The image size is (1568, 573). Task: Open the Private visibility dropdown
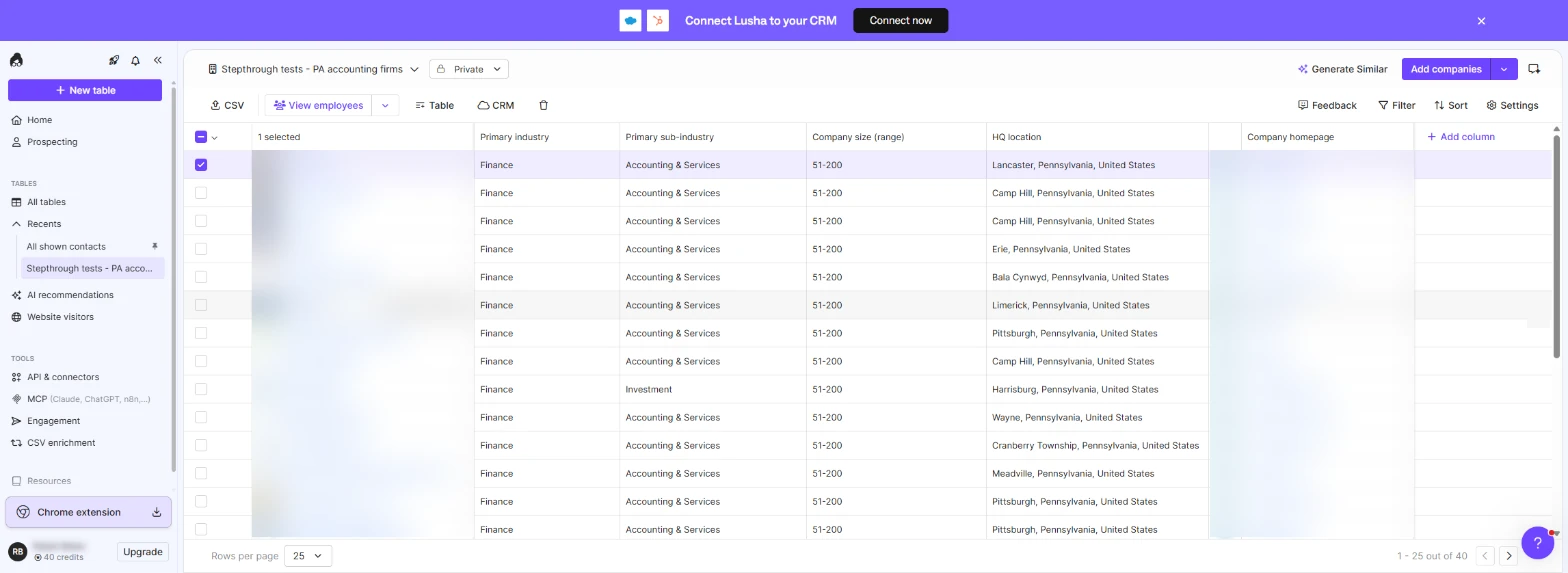(x=469, y=69)
